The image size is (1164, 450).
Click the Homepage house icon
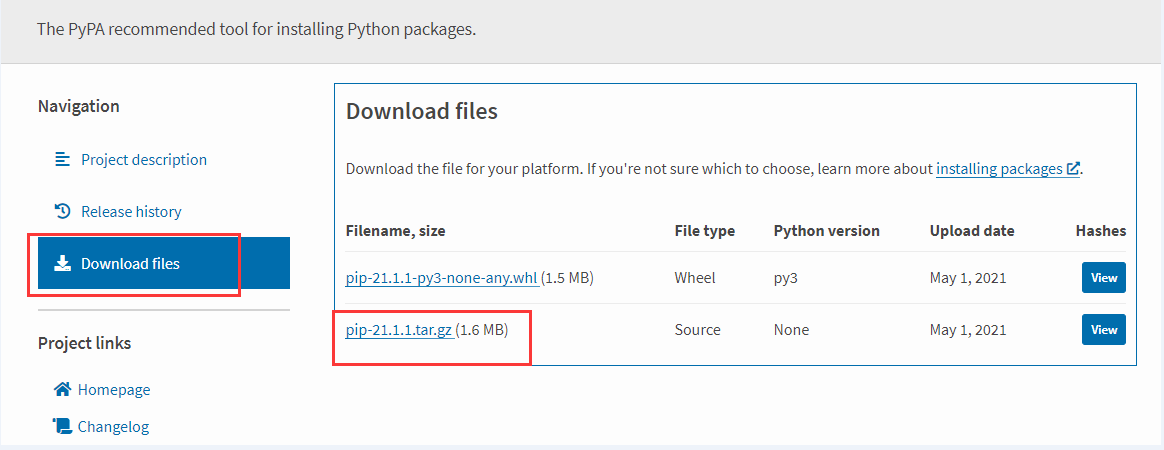62,389
